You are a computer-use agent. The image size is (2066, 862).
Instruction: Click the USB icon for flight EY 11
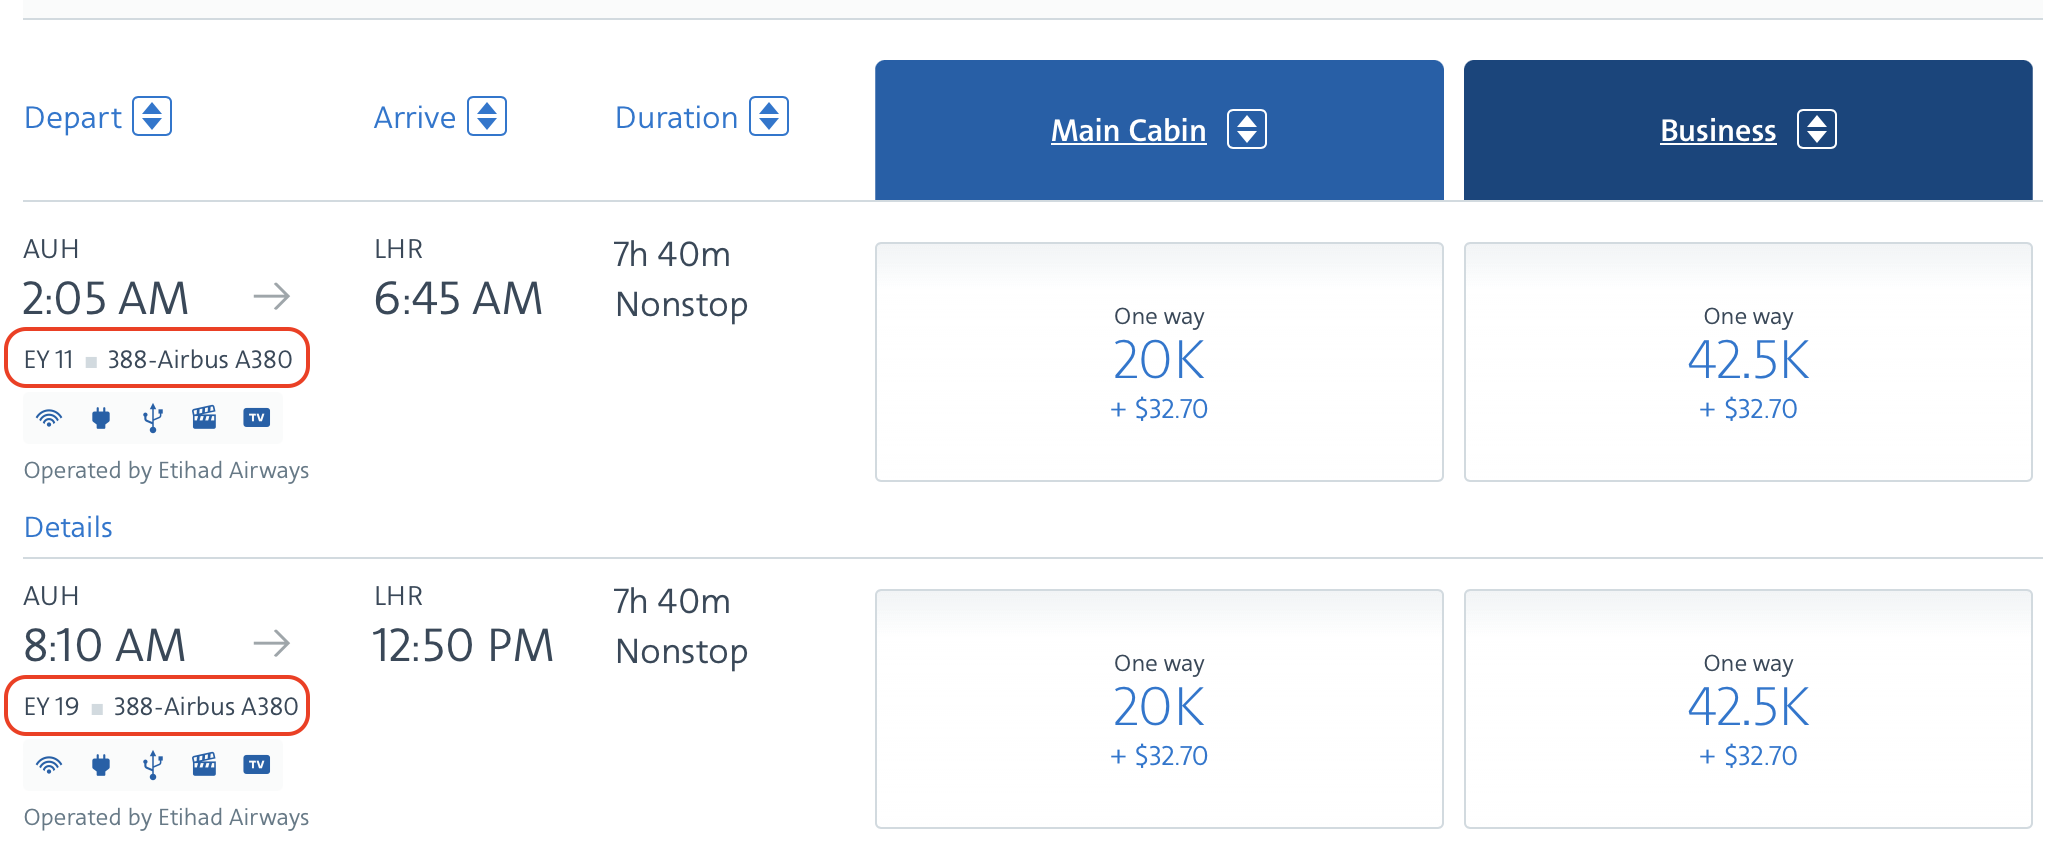pos(152,418)
